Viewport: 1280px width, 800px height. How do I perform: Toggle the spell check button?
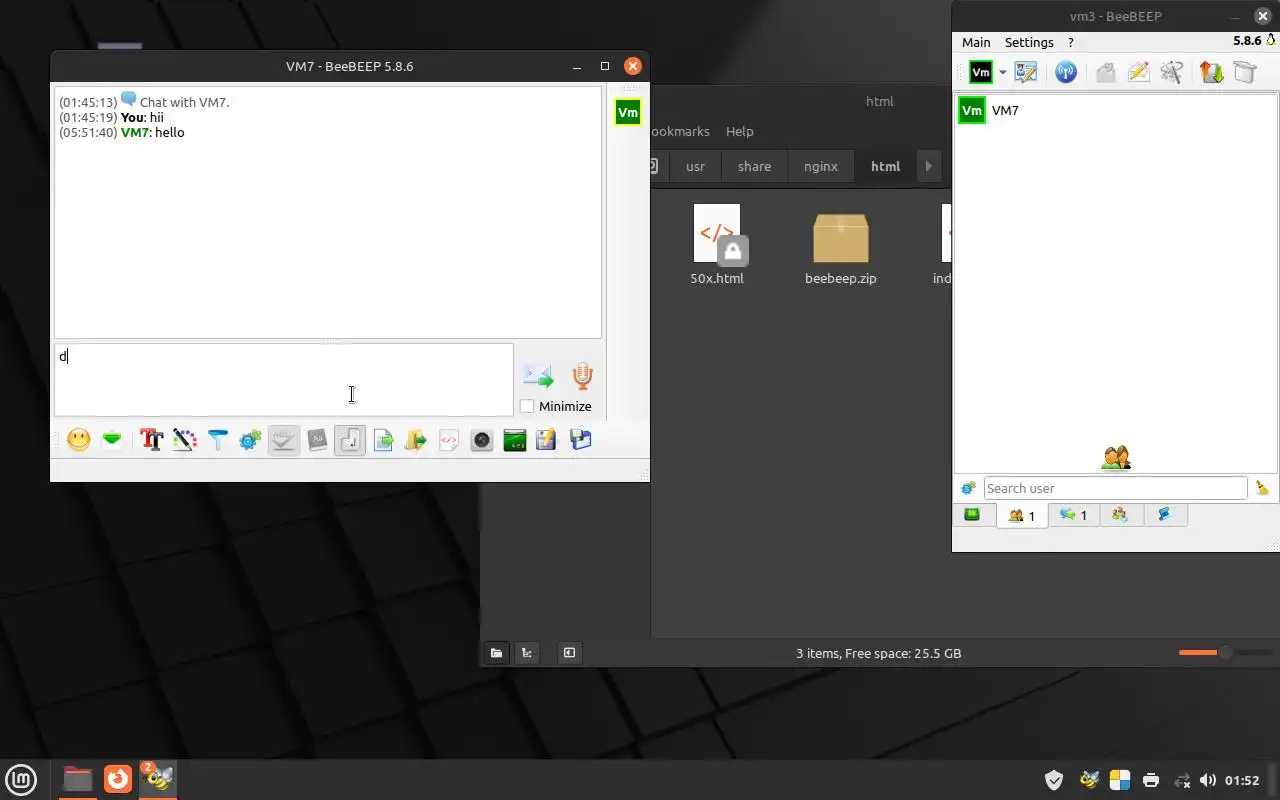tap(284, 439)
